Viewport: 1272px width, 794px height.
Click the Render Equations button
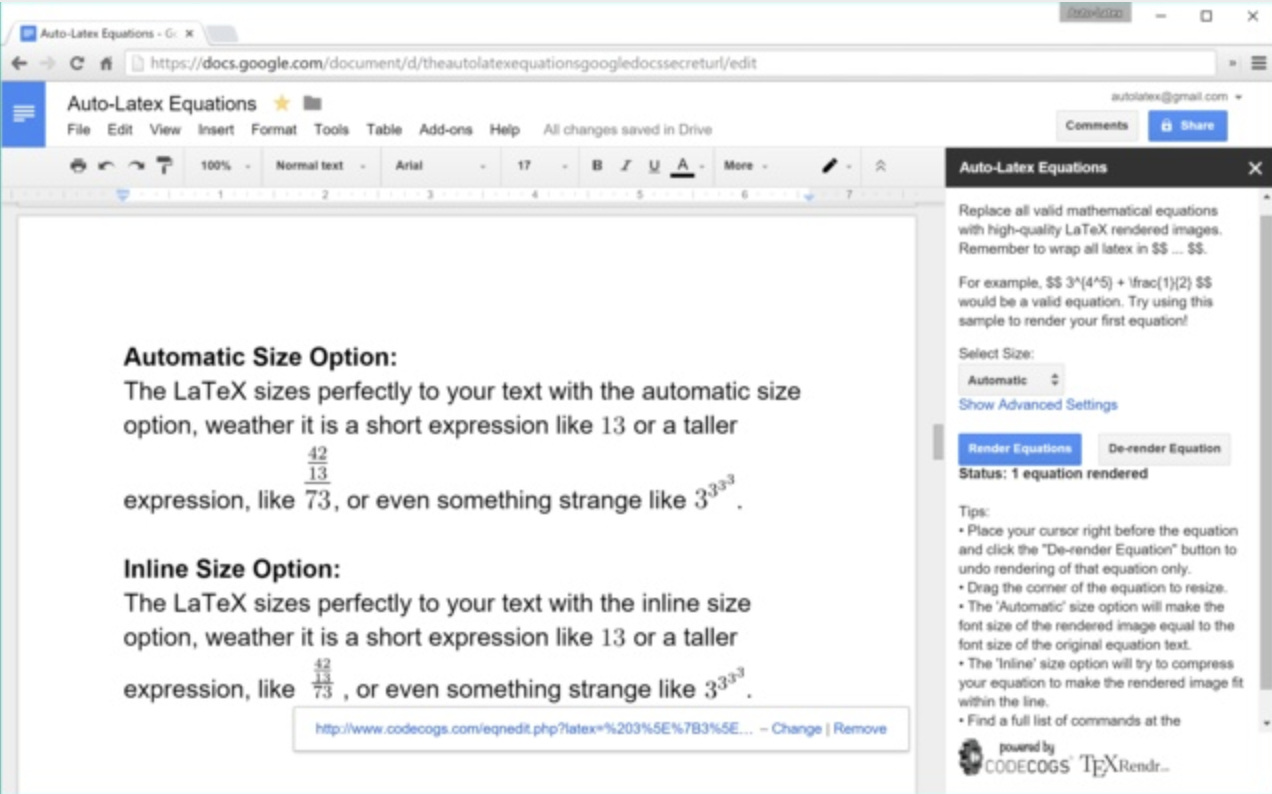[1019, 449]
